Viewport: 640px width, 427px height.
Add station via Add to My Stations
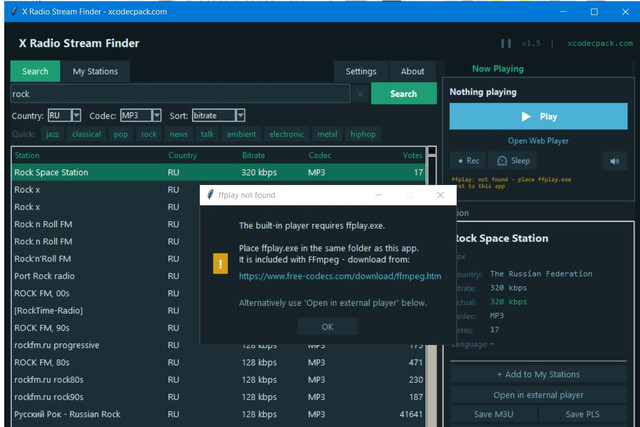[x=538, y=374]
